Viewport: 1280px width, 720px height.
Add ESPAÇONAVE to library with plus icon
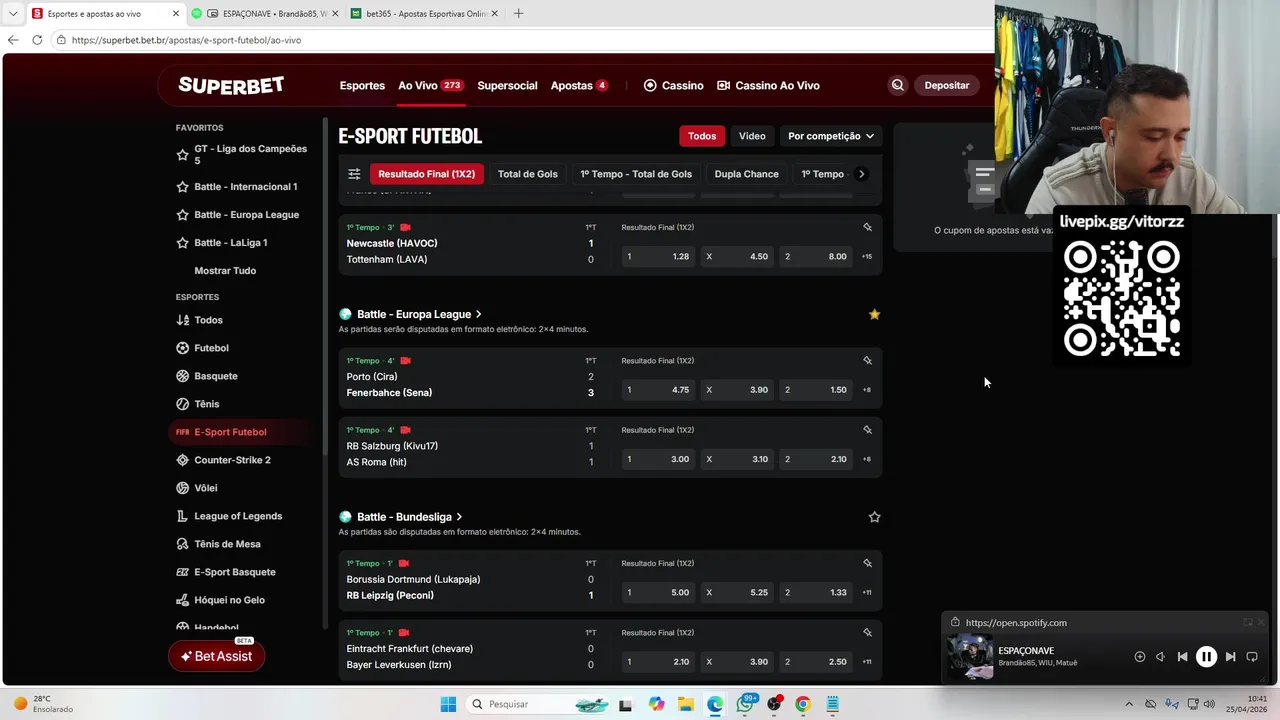(1139, 657)
